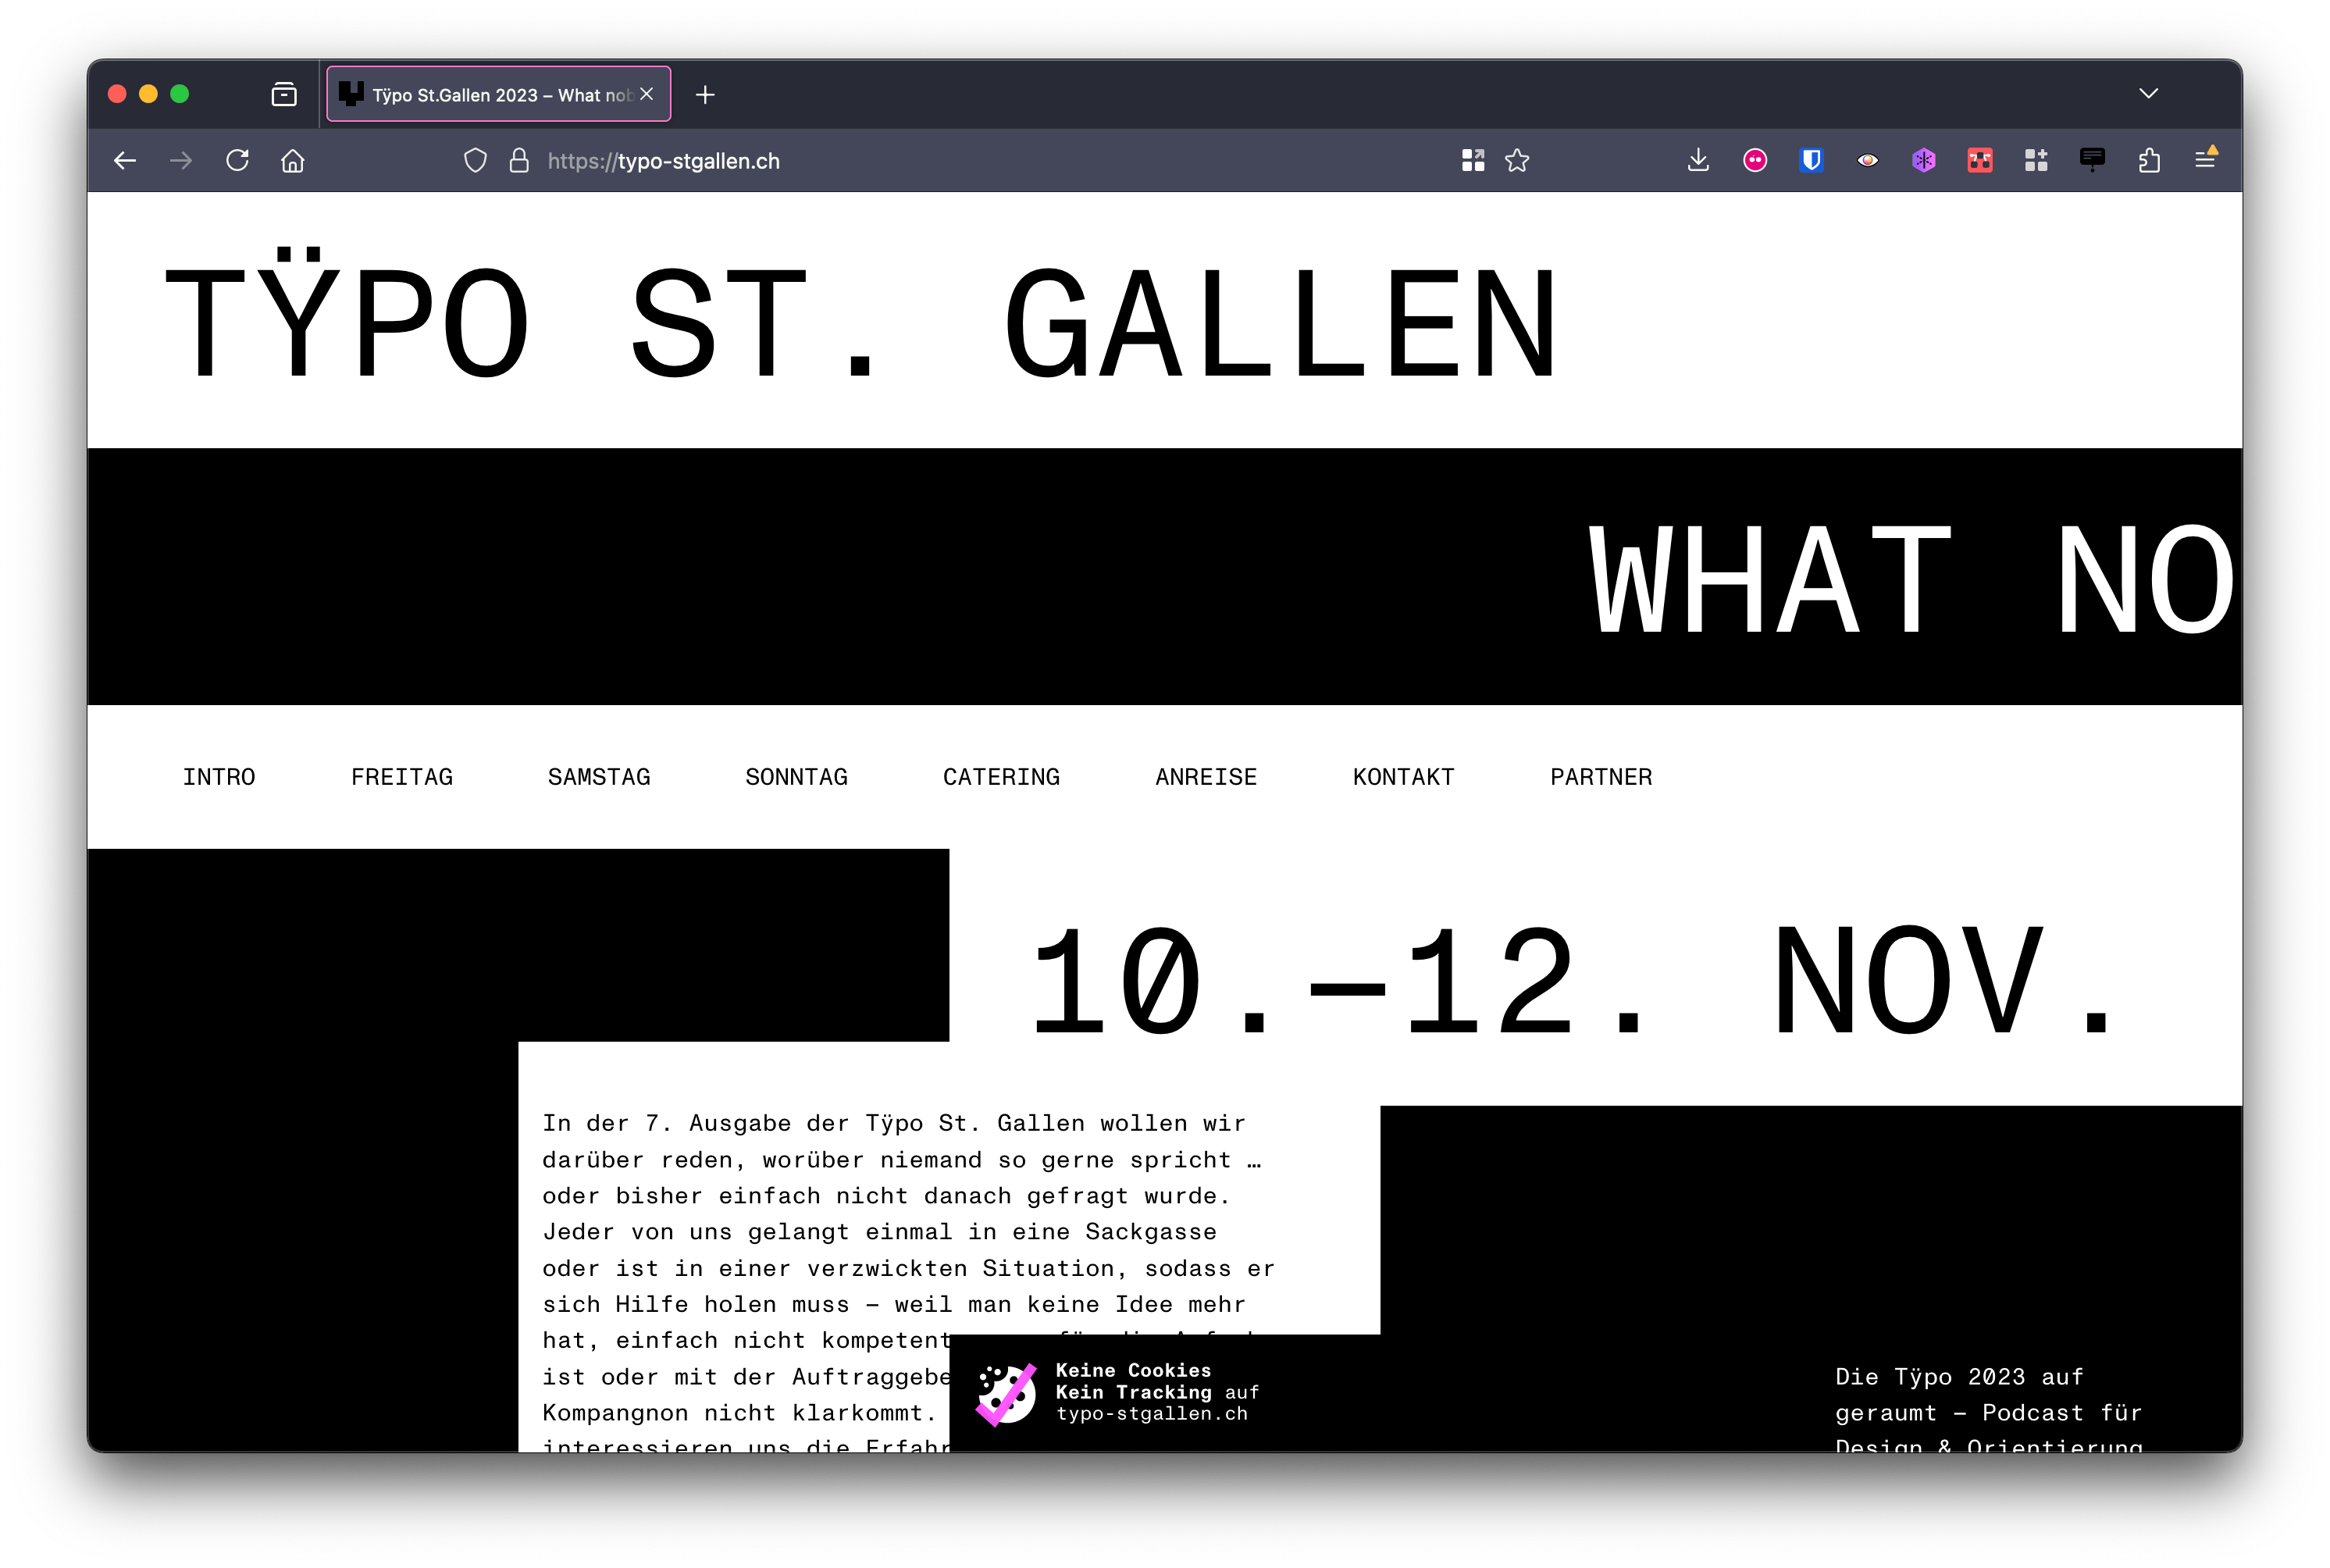Open the KONTAKT navigation link
2330x1568 pixels.
coord(1403,777)
